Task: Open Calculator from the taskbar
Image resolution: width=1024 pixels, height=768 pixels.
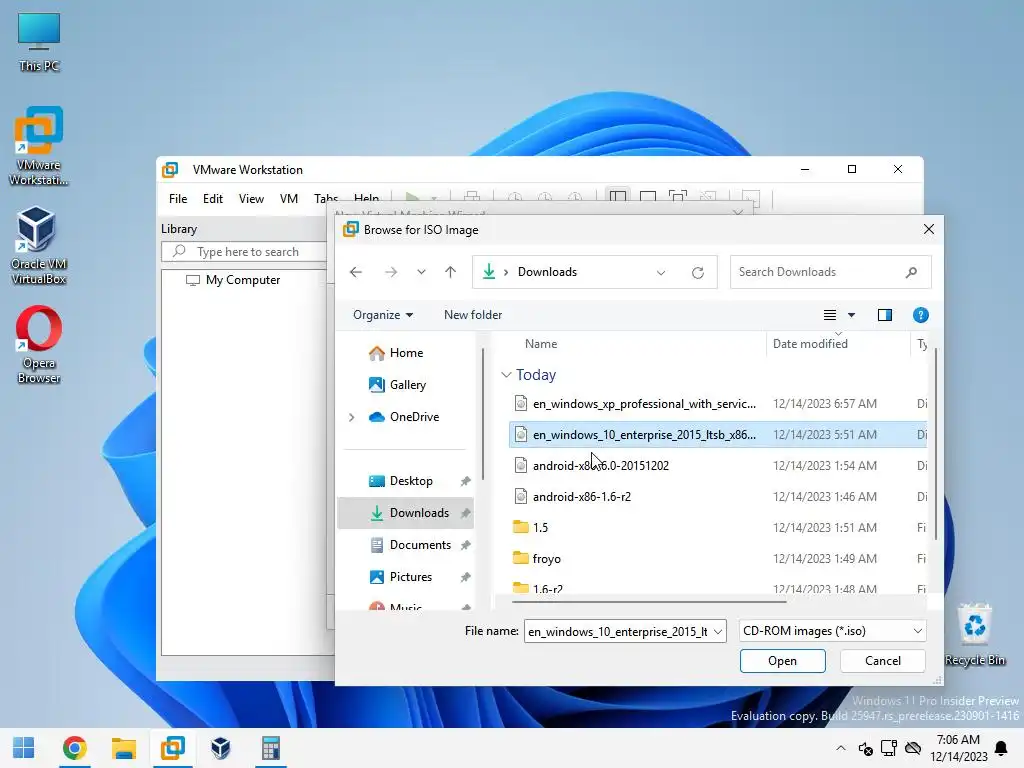Action: tap(270, 748)
